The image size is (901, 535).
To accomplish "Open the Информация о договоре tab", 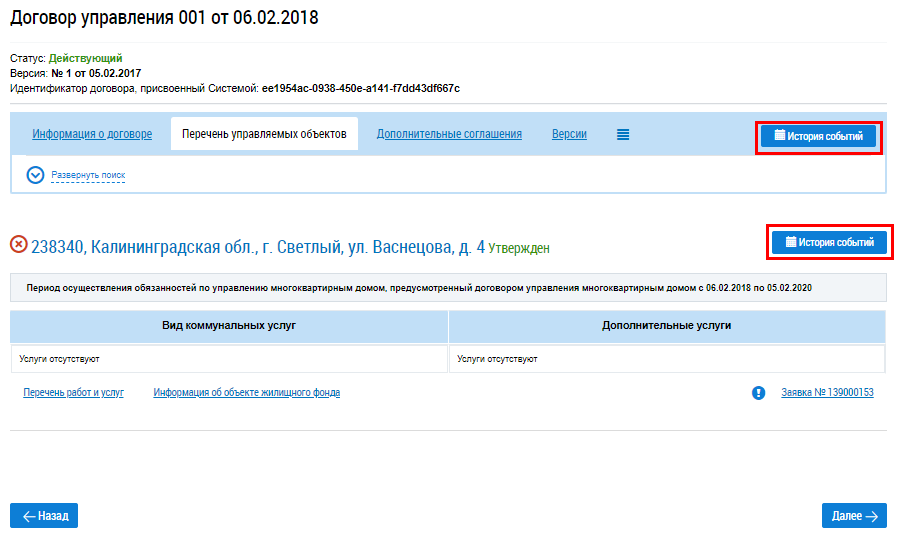I will point(92,134).
